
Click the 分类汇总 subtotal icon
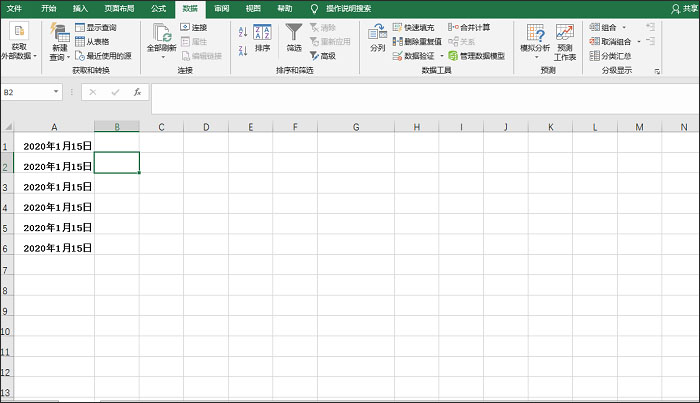(x=596, y=56)
